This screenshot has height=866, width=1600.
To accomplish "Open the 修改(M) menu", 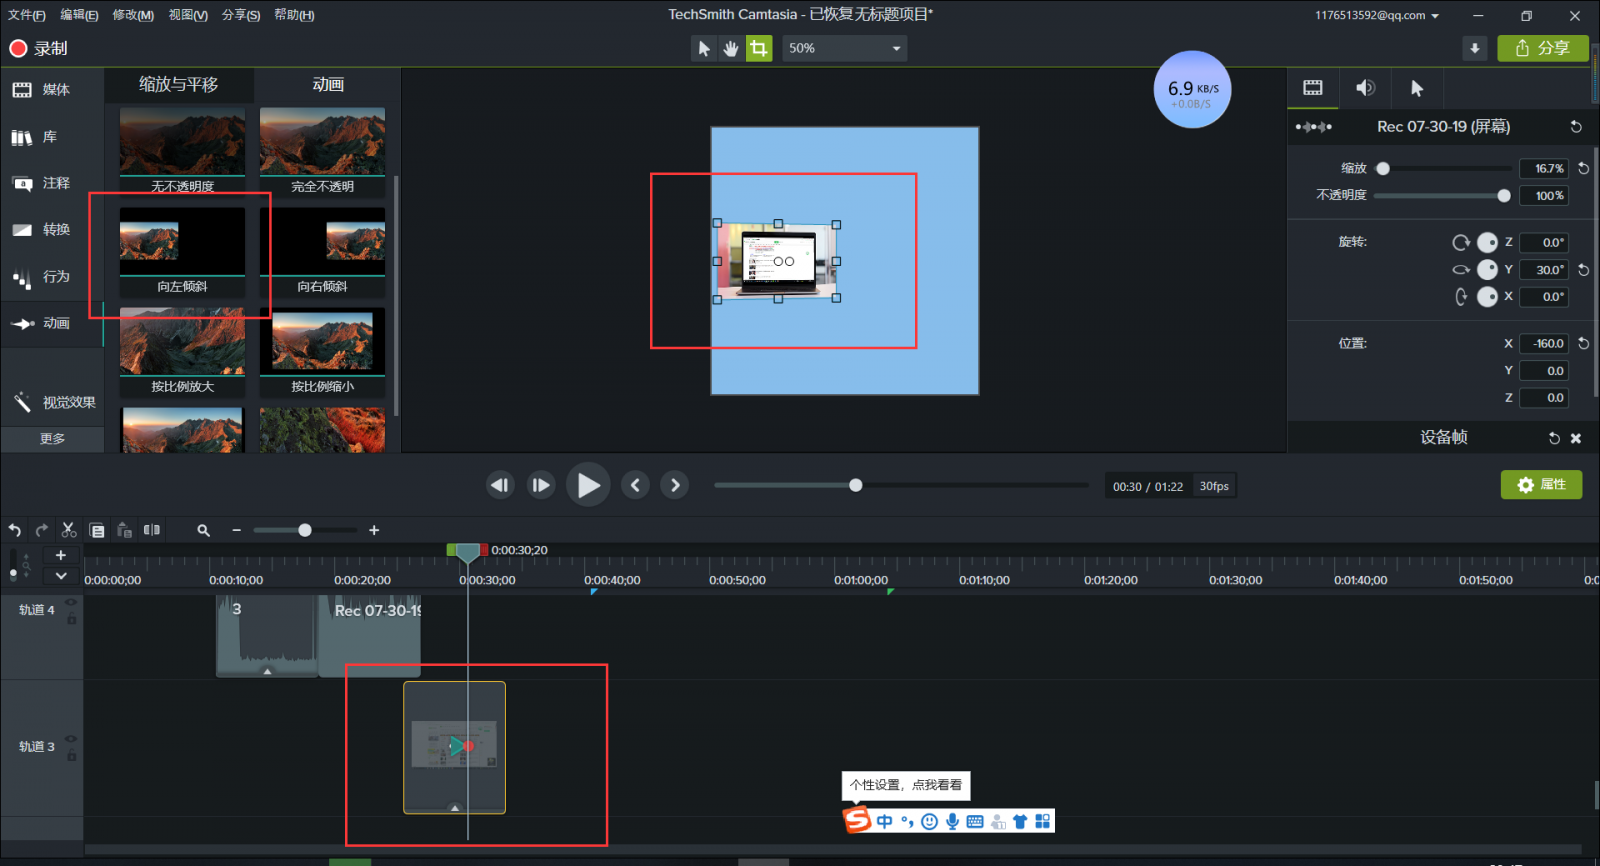I will tap(133, 15).
